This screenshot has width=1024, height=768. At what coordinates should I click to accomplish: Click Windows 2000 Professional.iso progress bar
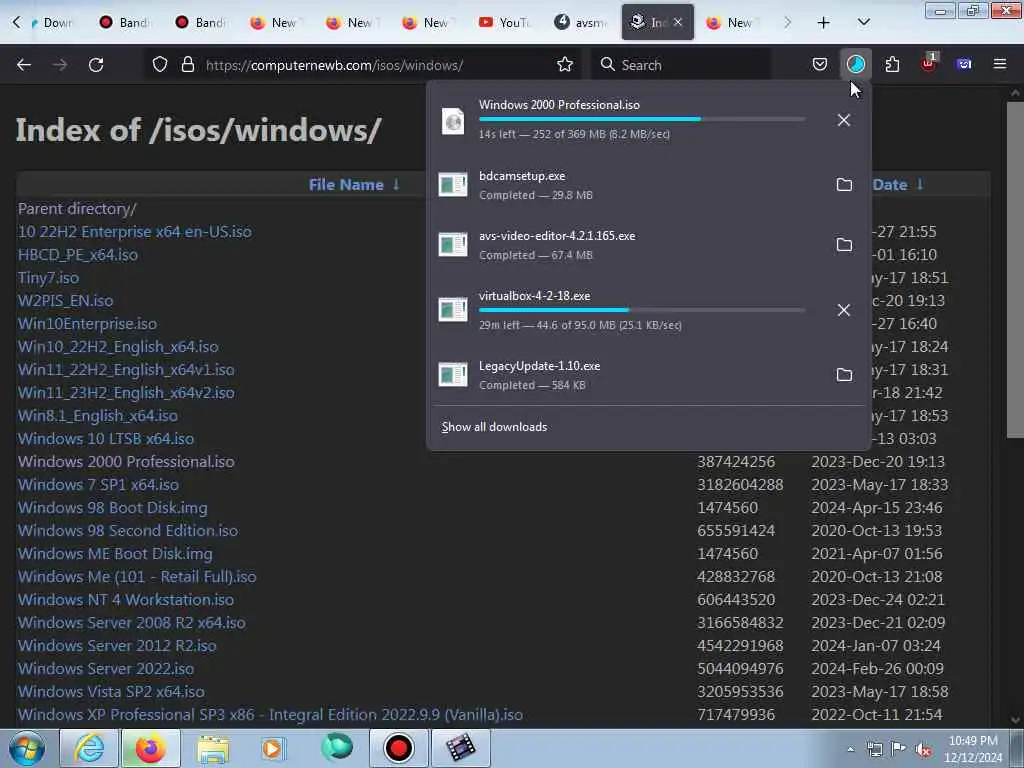[642, 119]
